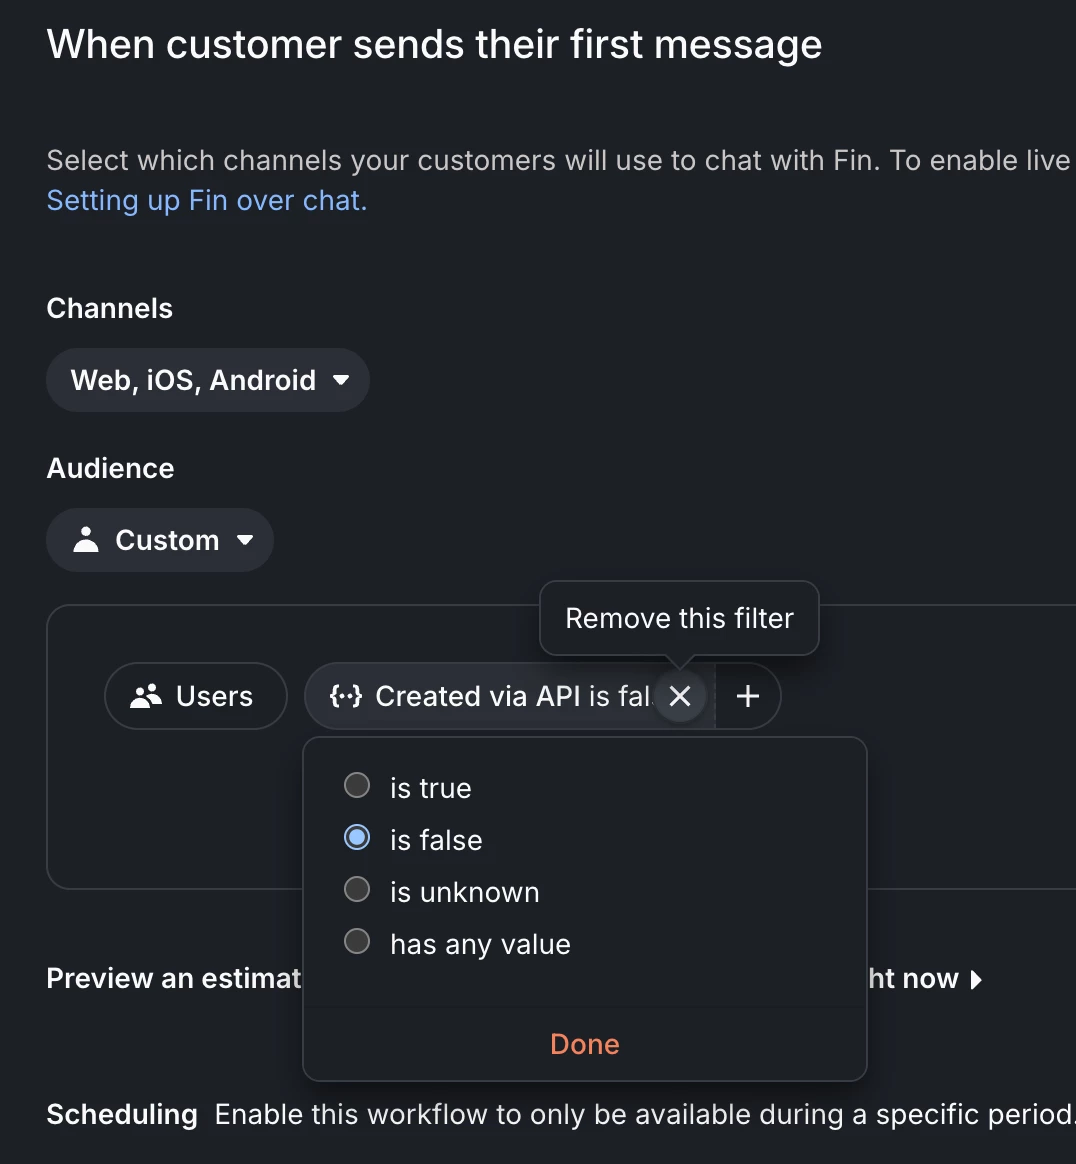Click the person icon in Custom audience
This screenshot has height=1164, width=1076.
click(87, 540)
